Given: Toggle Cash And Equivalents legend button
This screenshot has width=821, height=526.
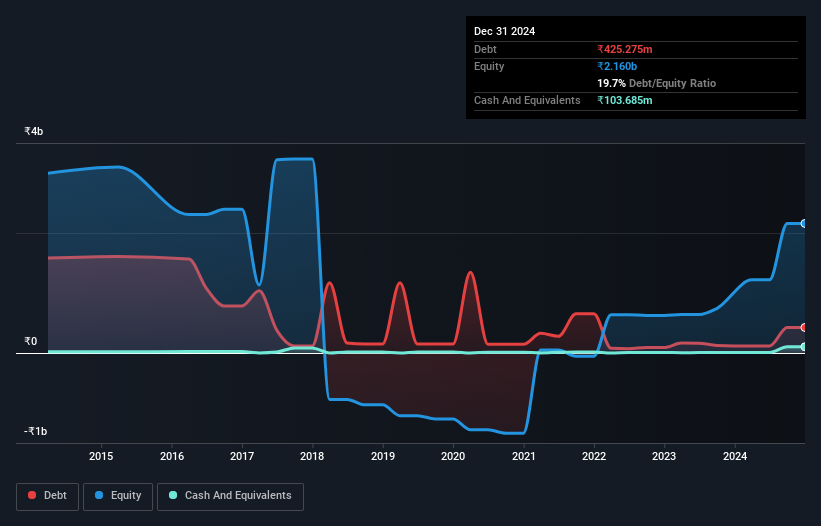Looking at the screenshot, I should coord(230,496).
